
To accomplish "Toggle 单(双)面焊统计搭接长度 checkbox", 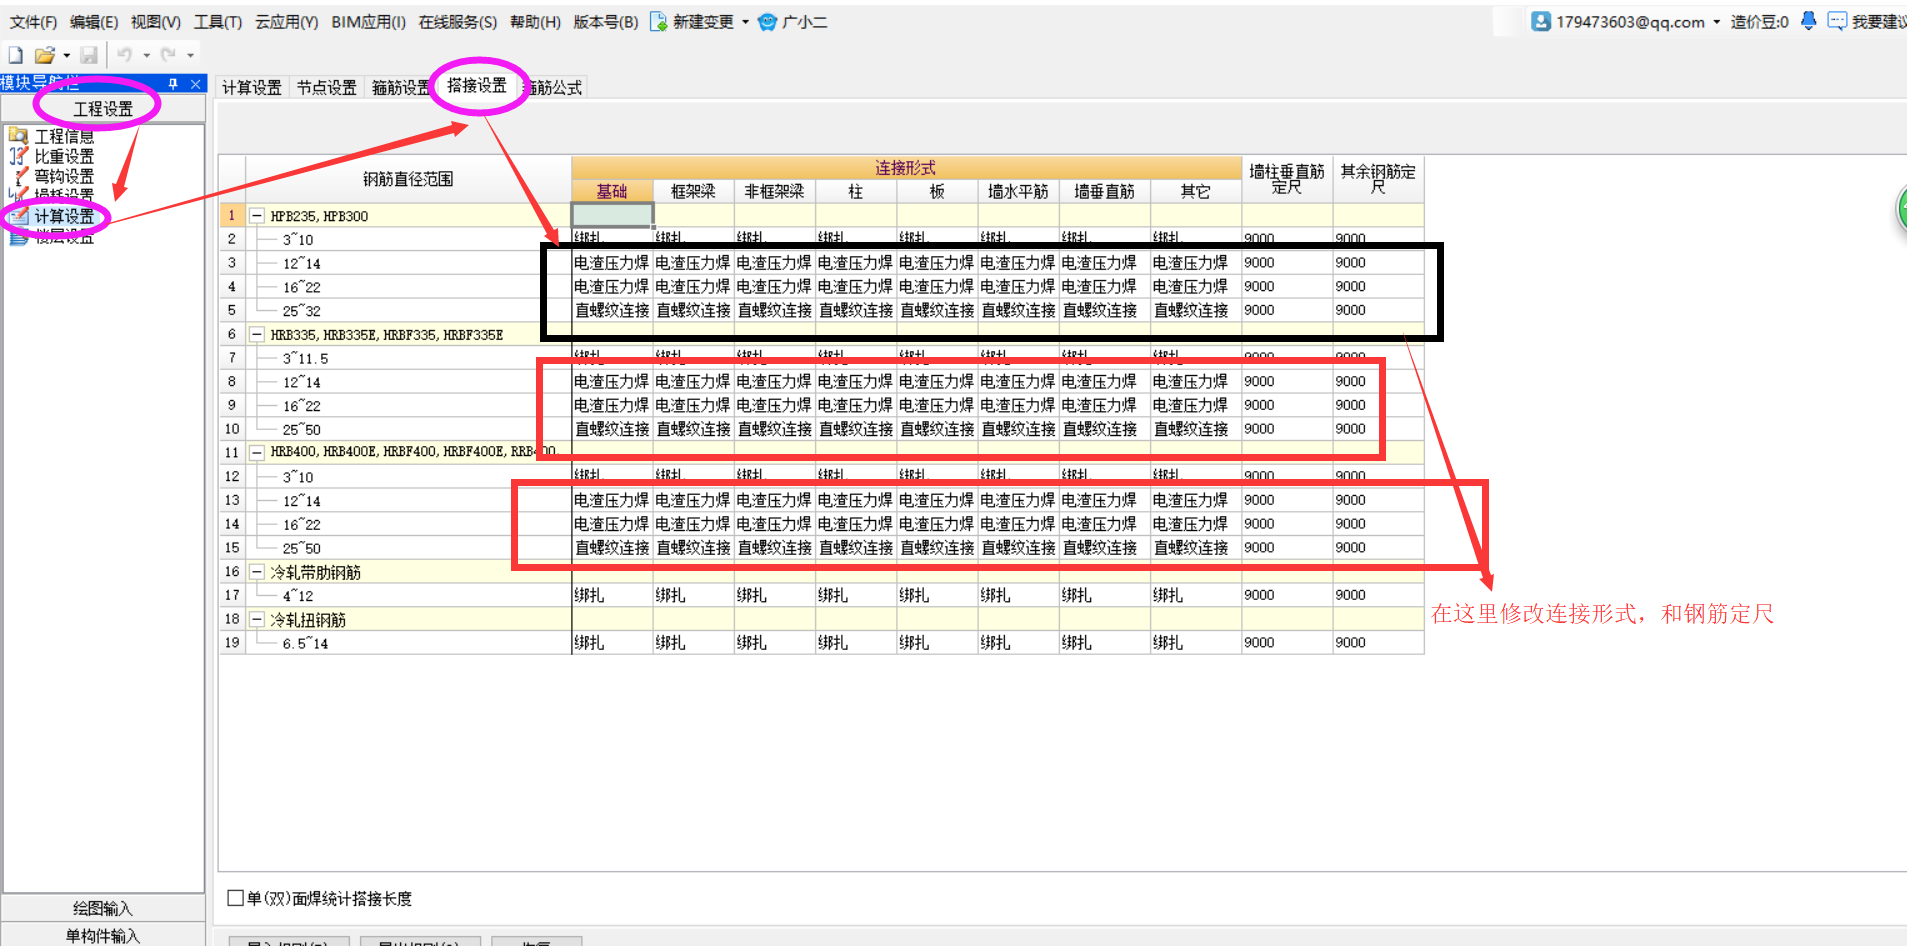I will click(x=236, y=898).
